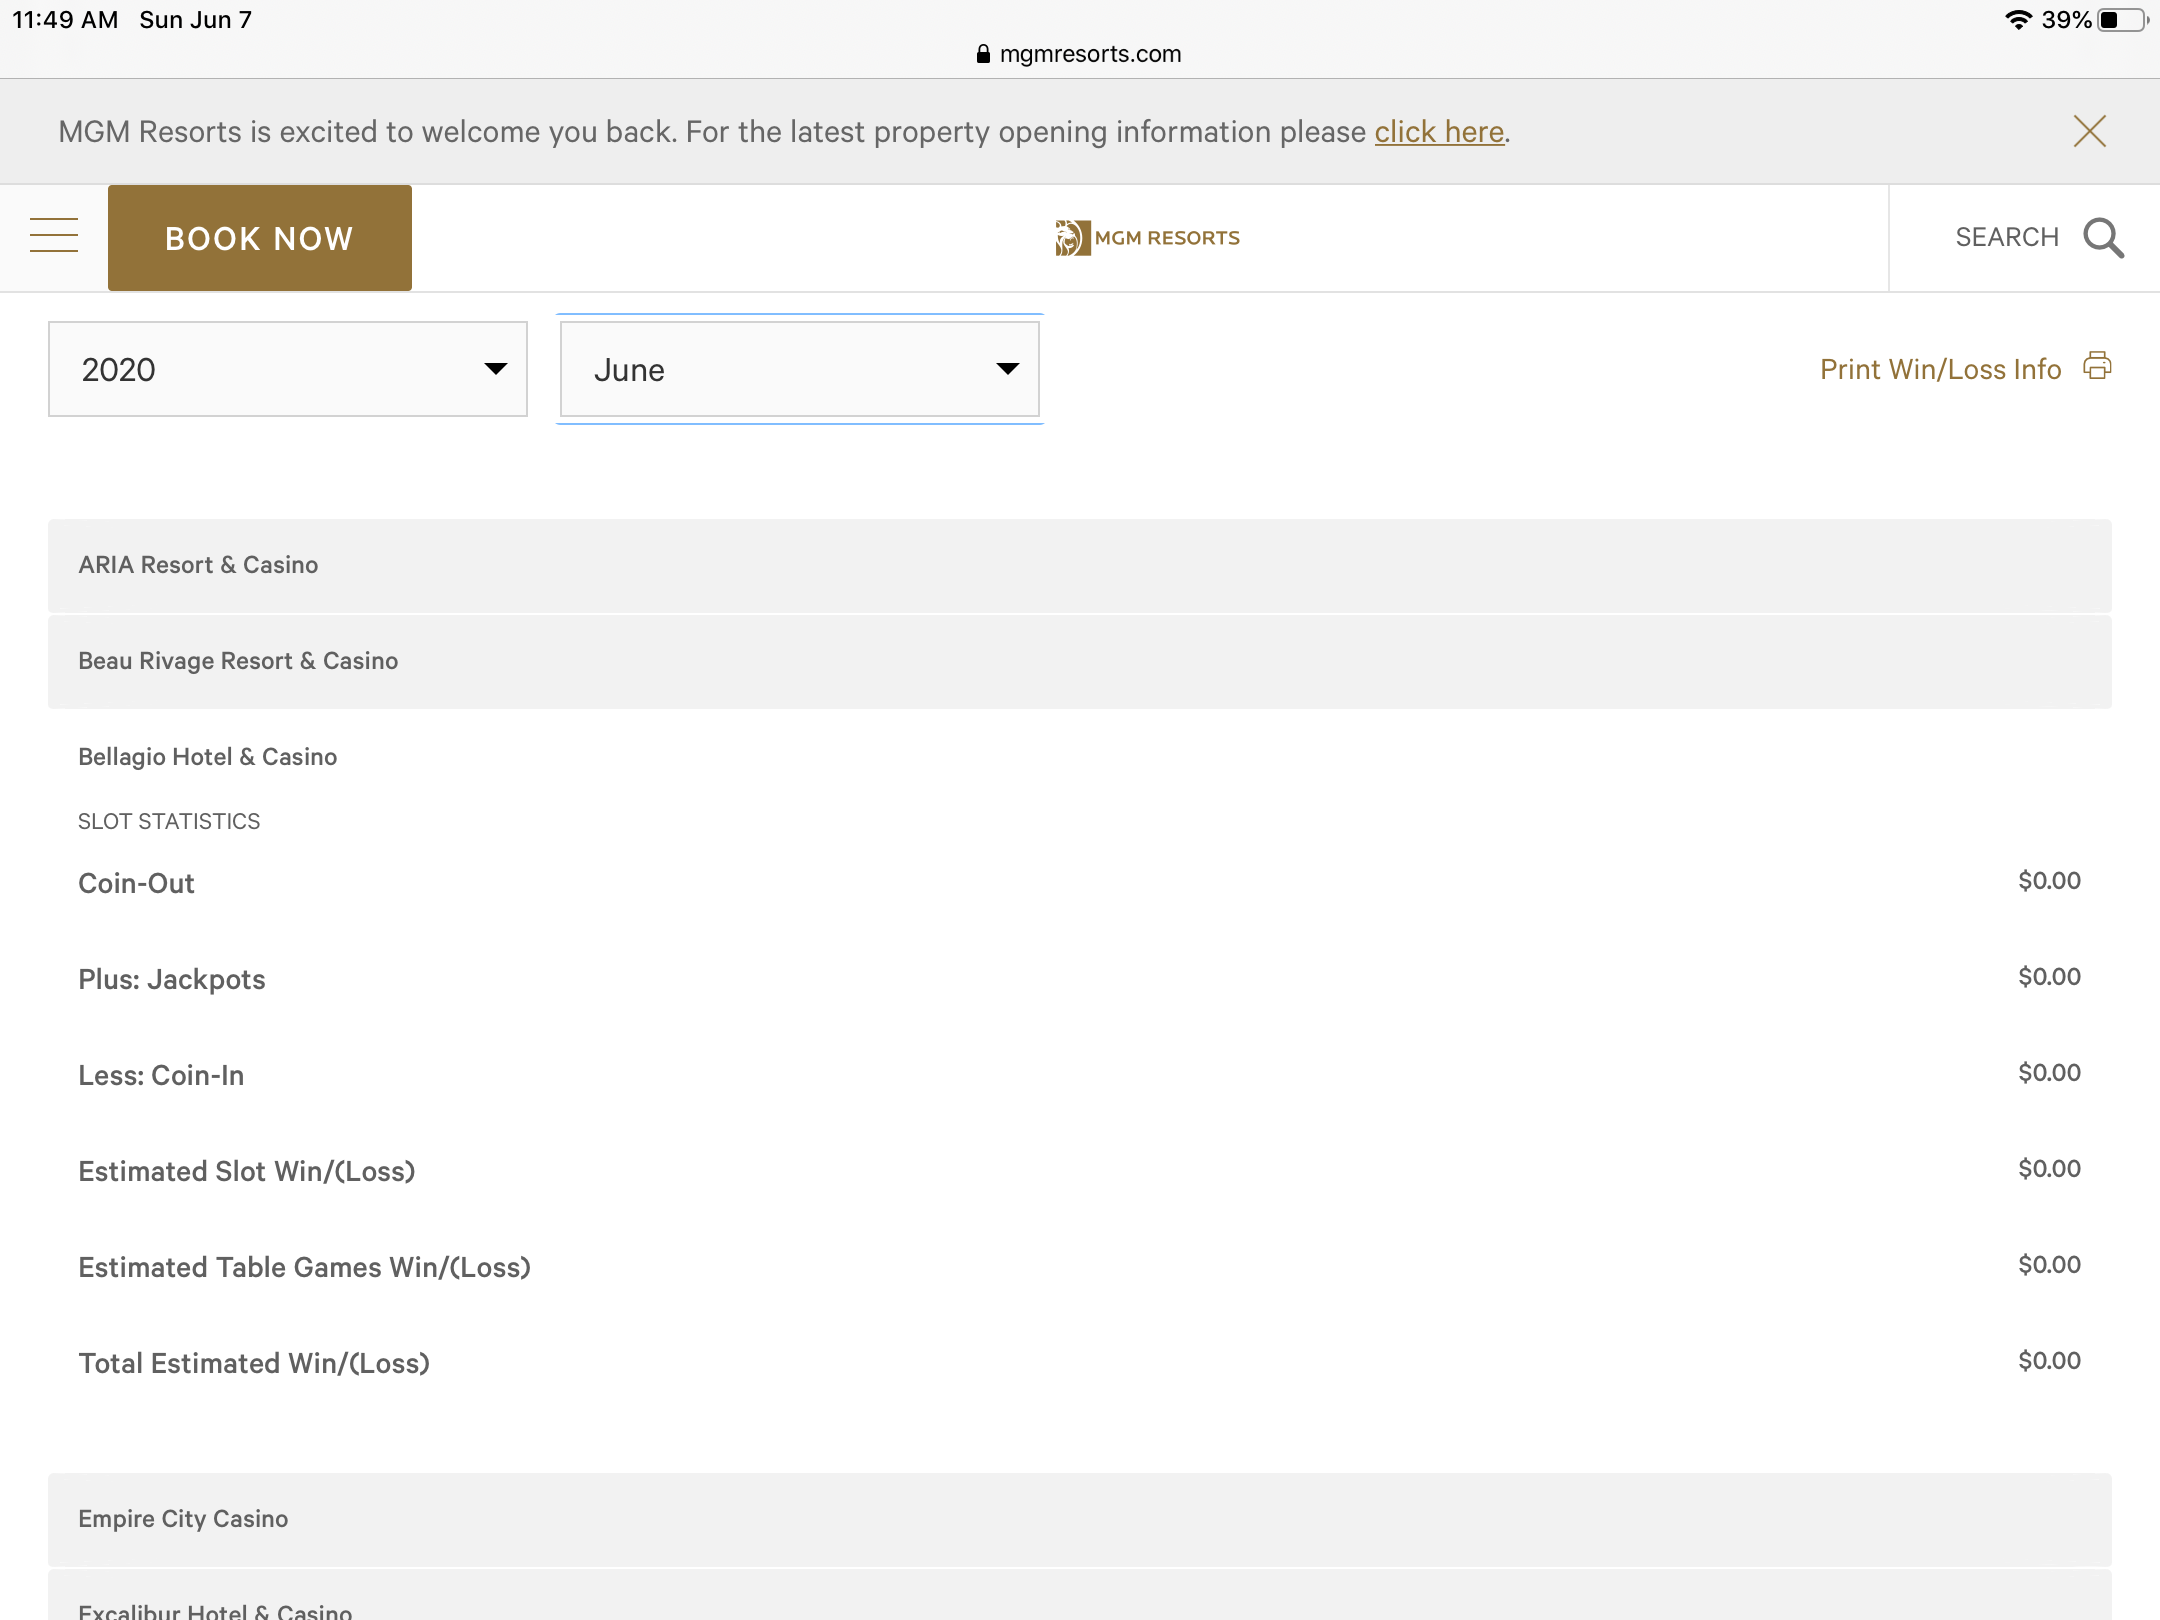Open the hamburger navigation menu
The image size is (2160, 1620).
coord(54,236)
